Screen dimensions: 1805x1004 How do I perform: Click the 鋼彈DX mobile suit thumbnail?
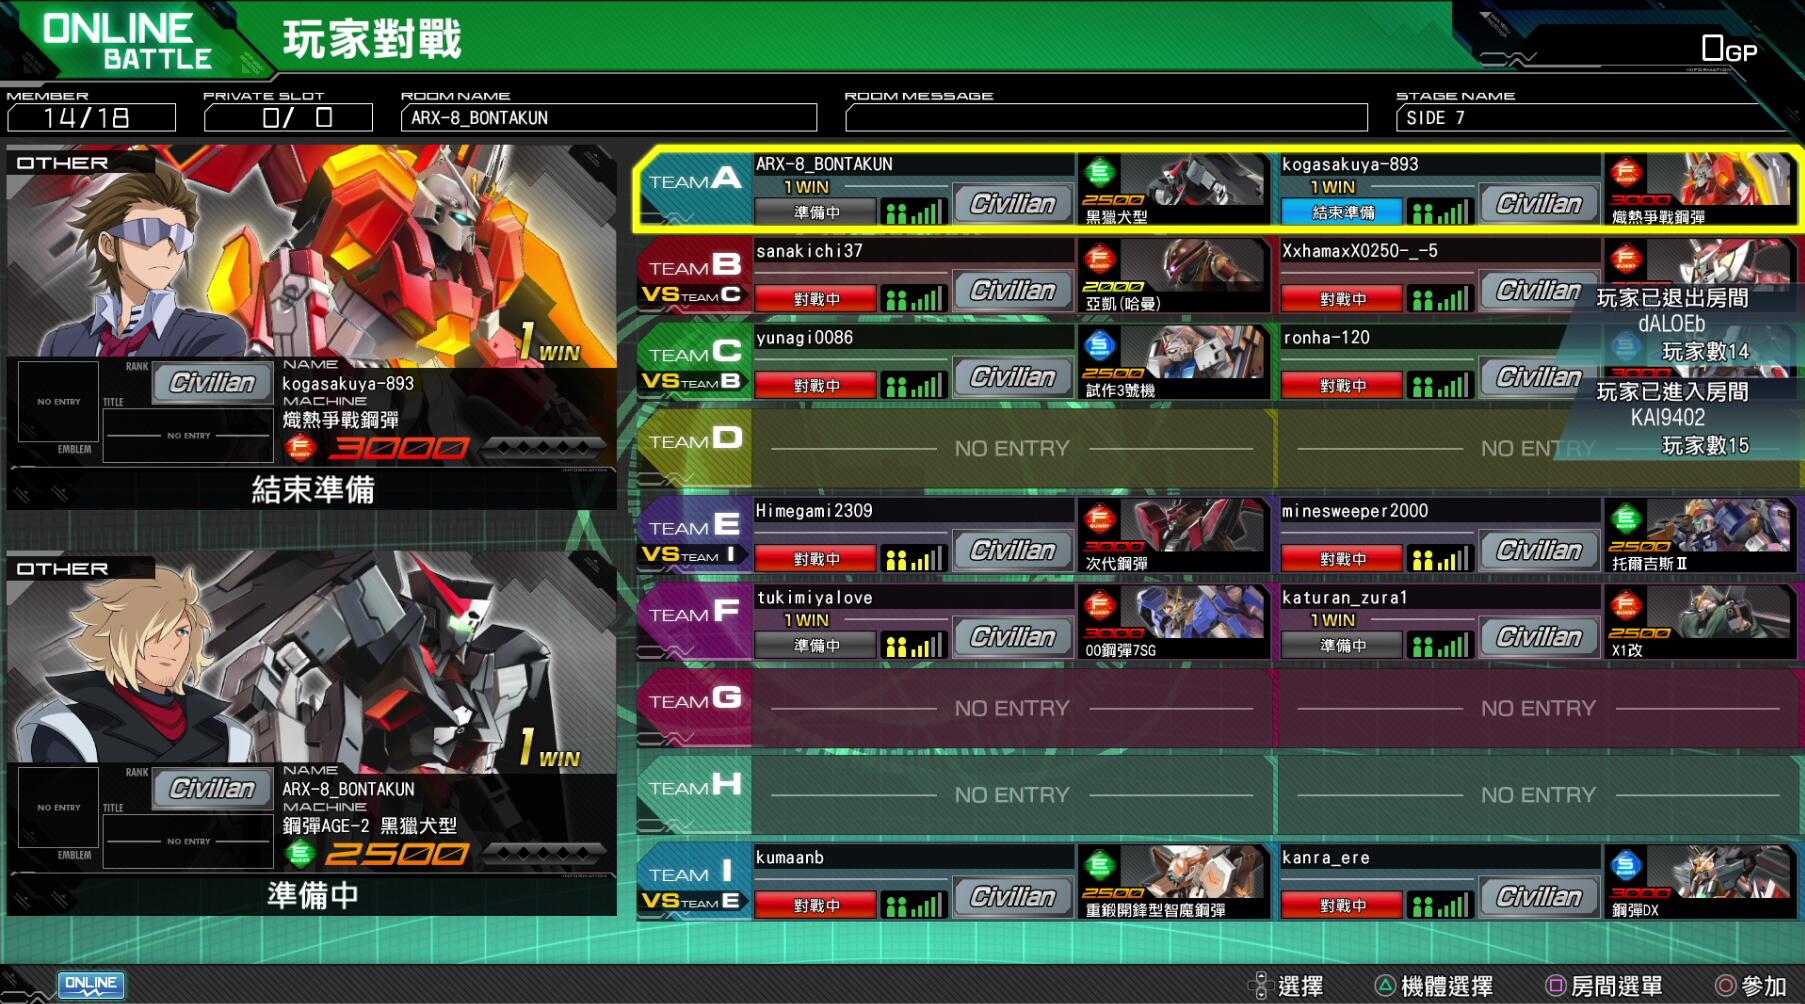point(1718,873)
